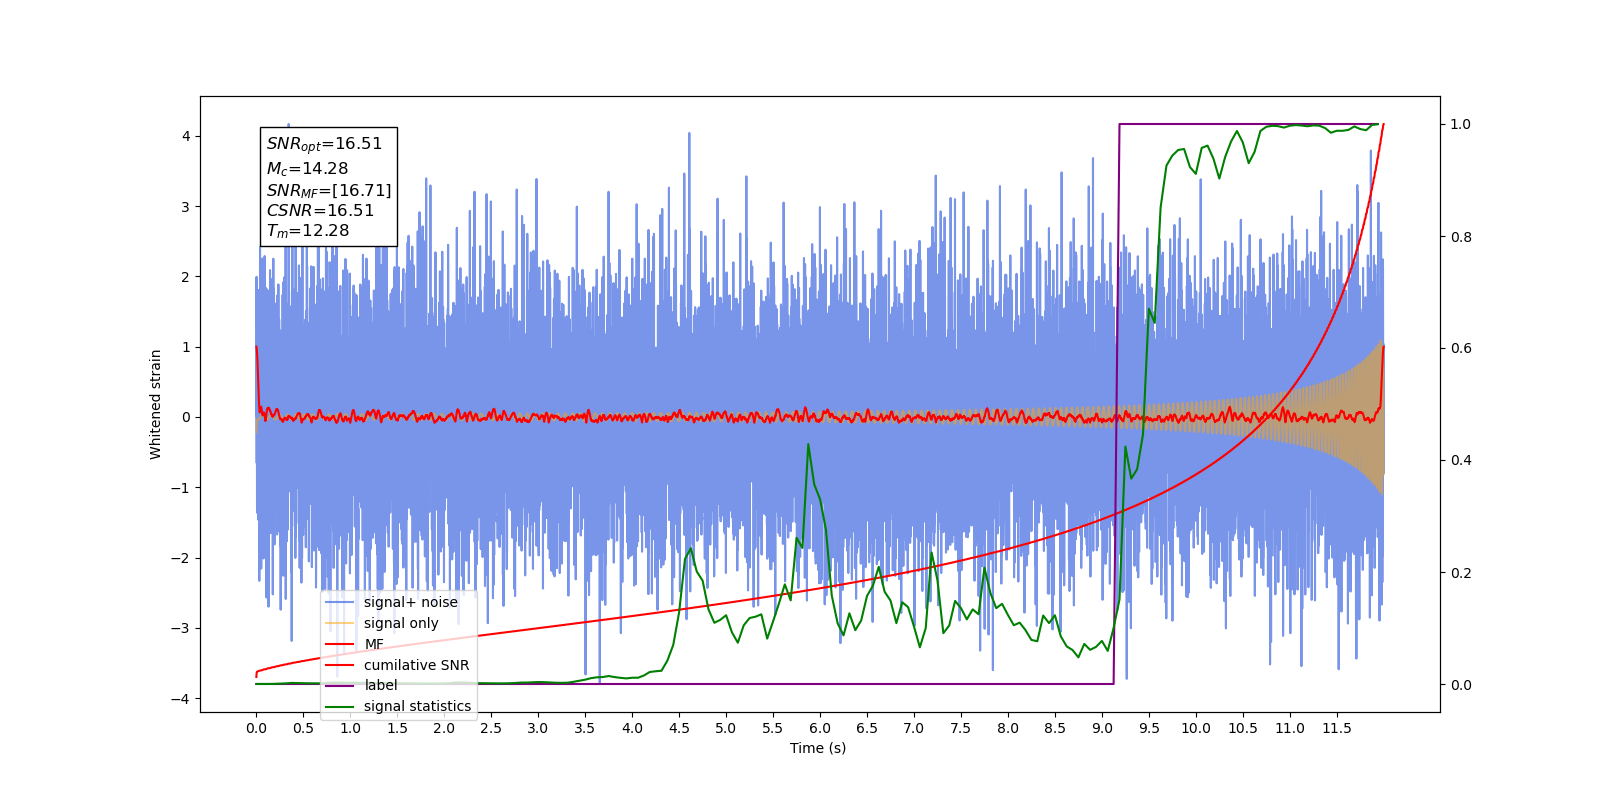Click the left y-axis tick label −4
The image size is (1600, 800).
click(x=182, y=699)
